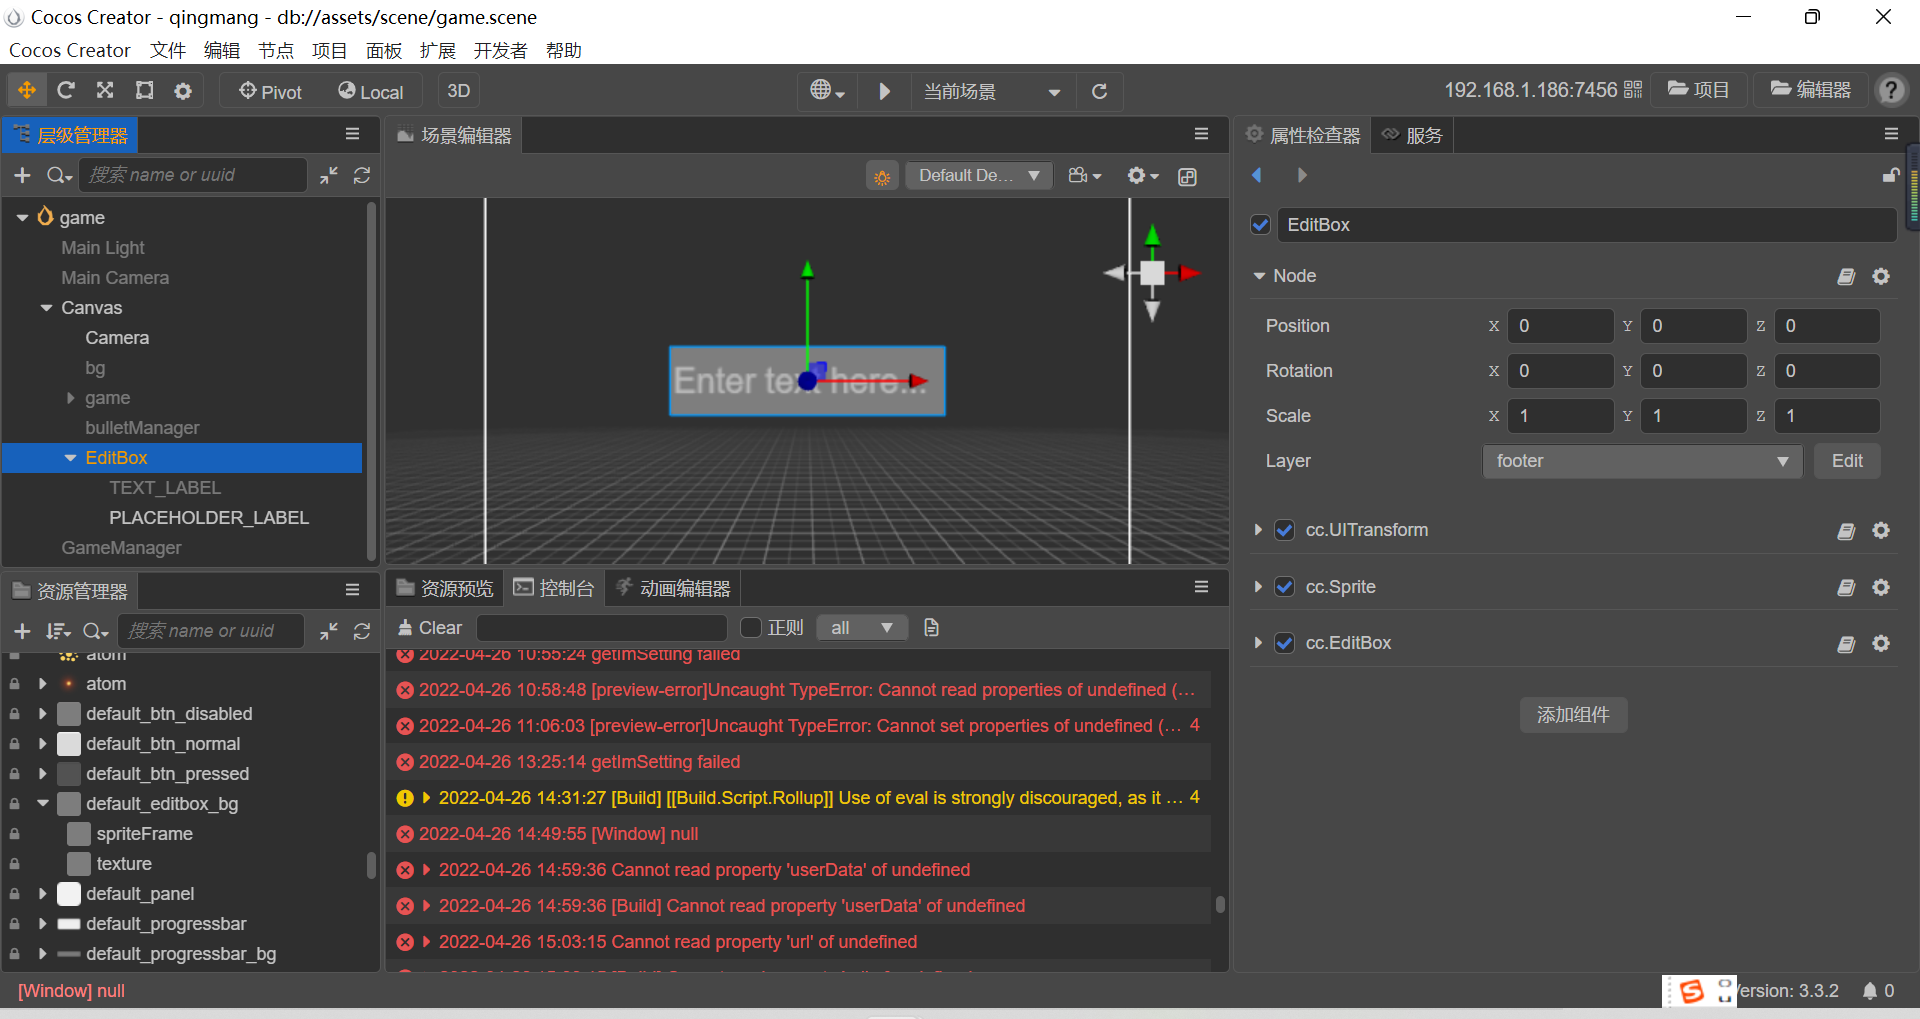The width and height of the screenshot is (1920, 1019).
Task: Toggle scene light in scene editor
Action: point(882,177)
